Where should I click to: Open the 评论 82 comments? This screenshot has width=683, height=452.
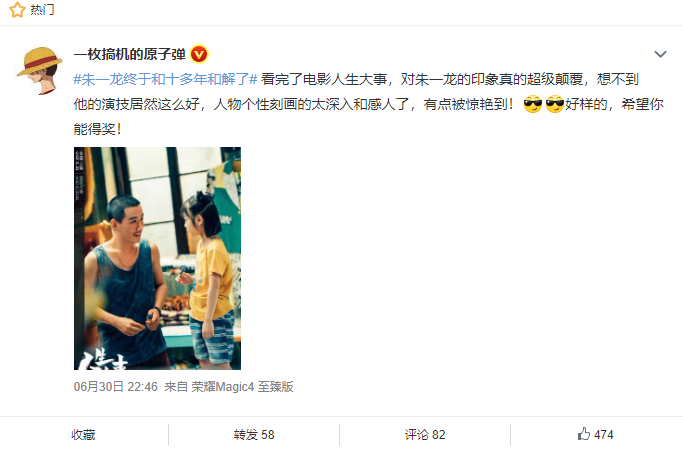[425, 435]
